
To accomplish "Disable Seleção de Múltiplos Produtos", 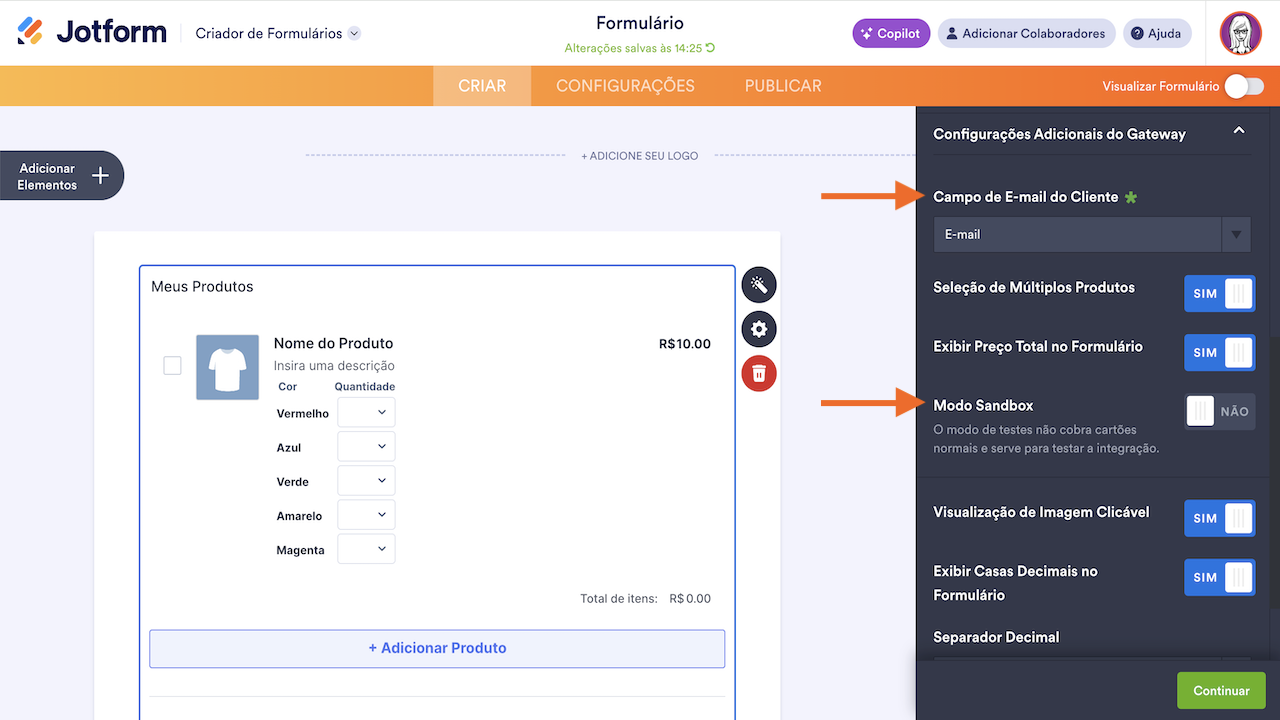I will [1219, 293].
